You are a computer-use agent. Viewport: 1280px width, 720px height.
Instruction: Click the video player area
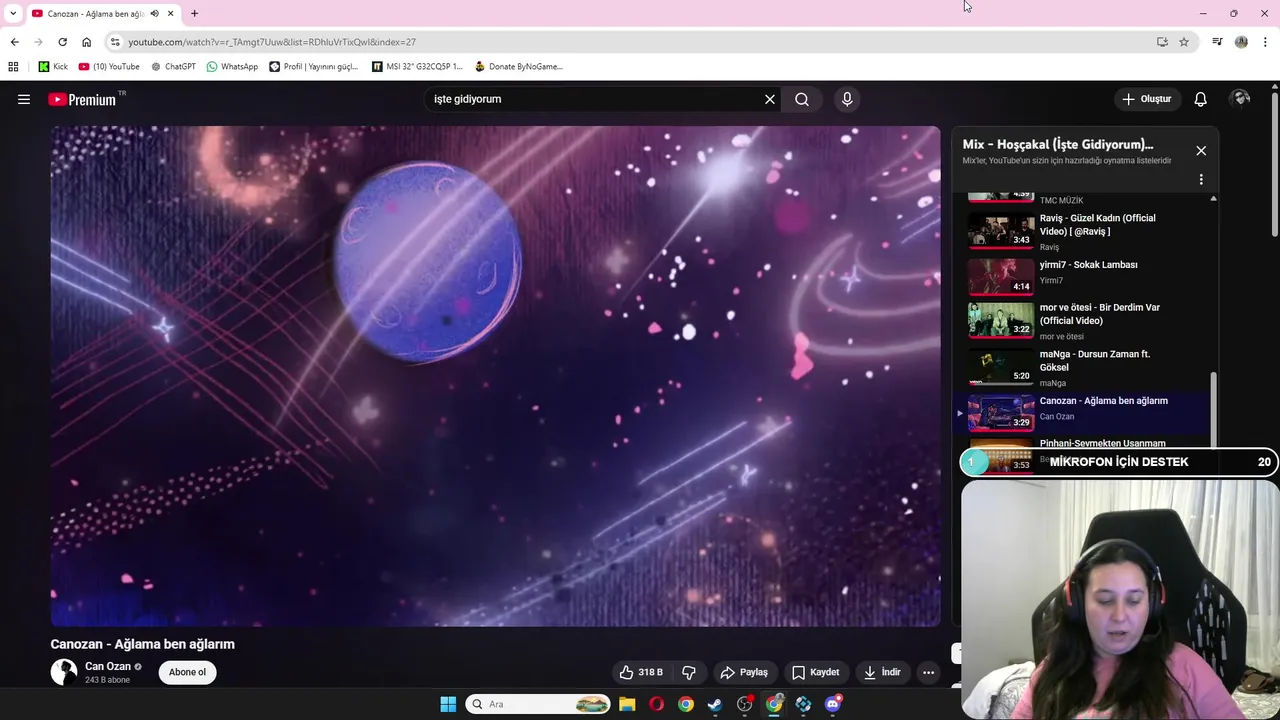[496, 376]
